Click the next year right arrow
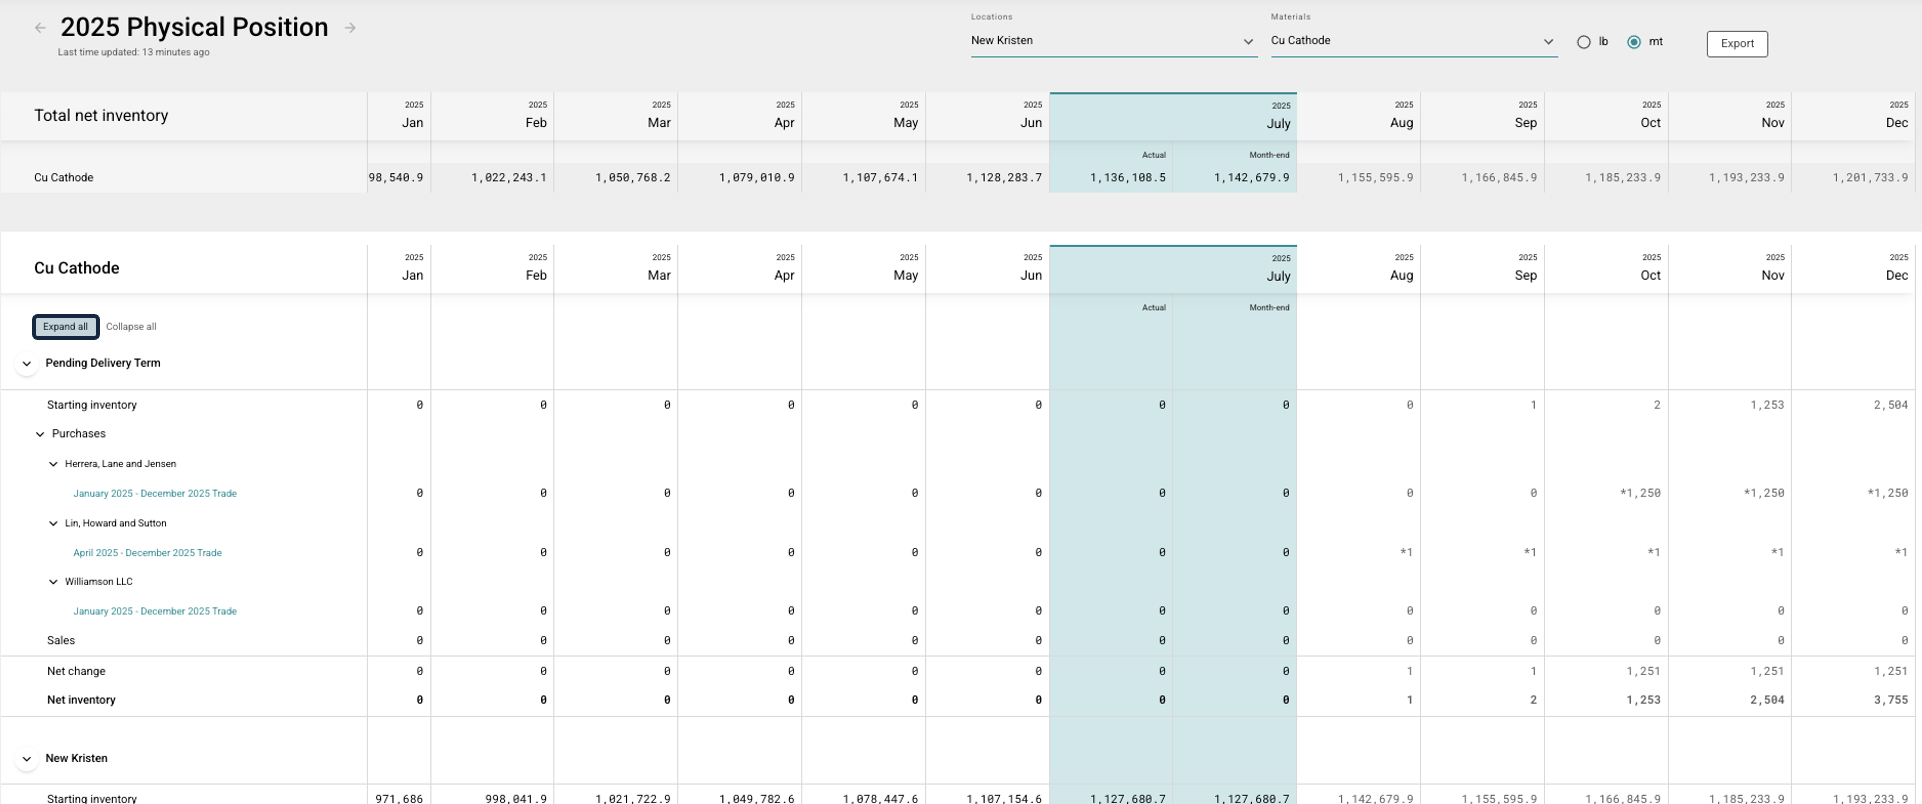This screenshot has width=1922, height=804. point(350,28)
